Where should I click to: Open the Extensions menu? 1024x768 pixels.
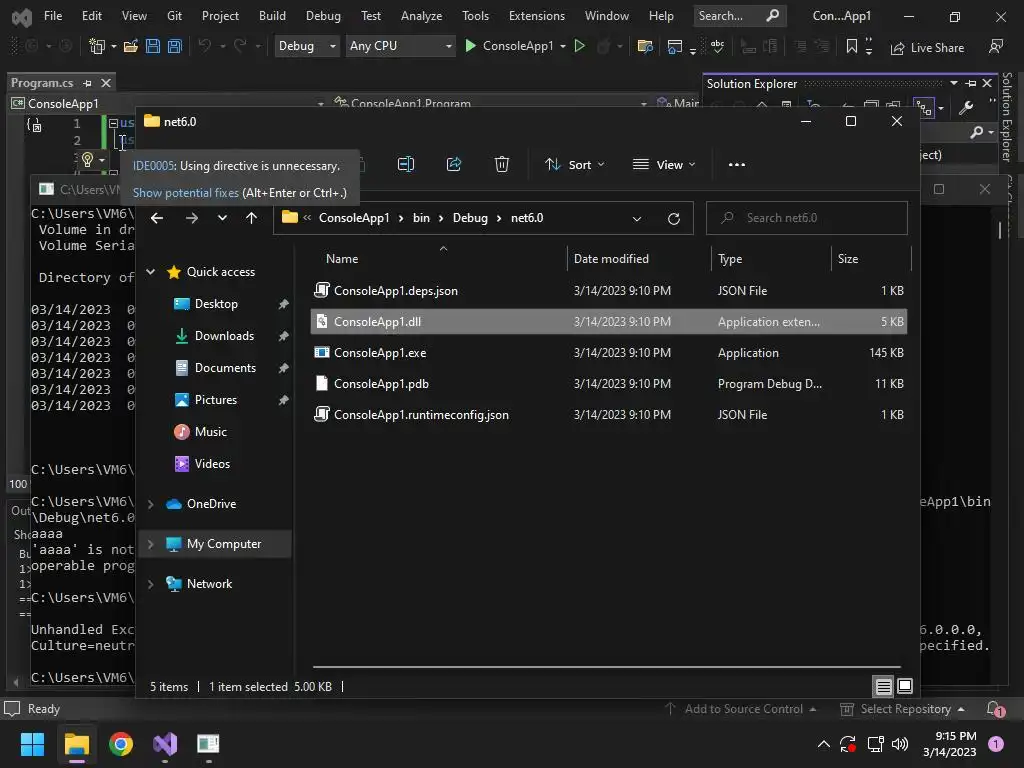(537, 16)
